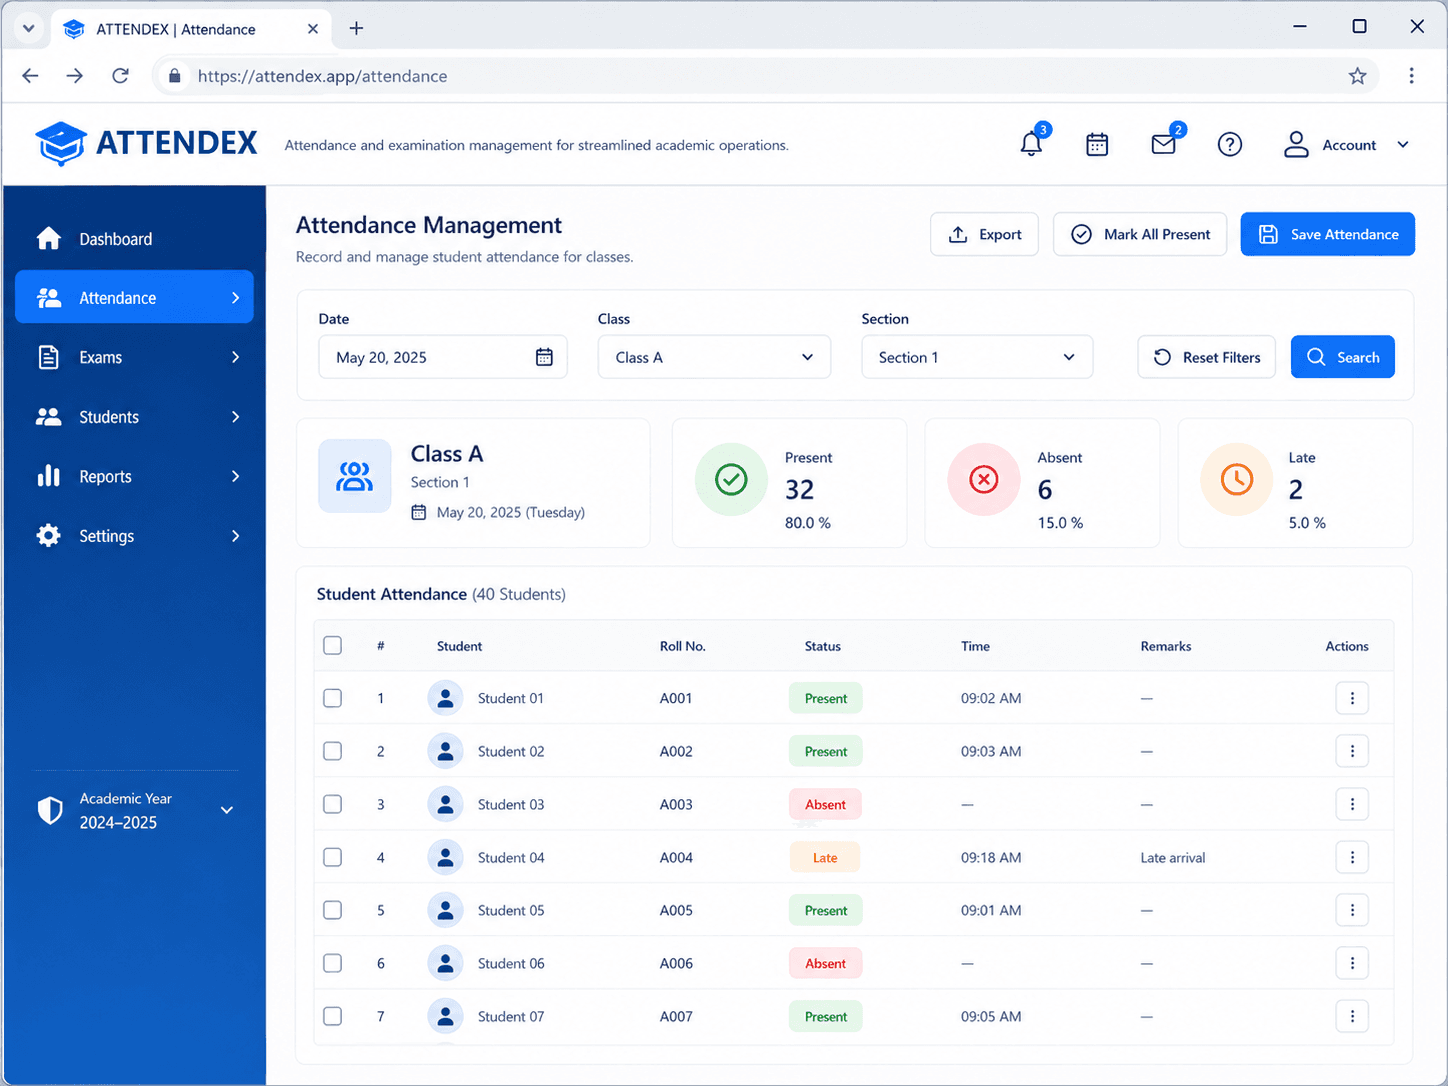
Task: Expand the Academic Year 2024–2025 selector
Action: (x=227, y=810)
